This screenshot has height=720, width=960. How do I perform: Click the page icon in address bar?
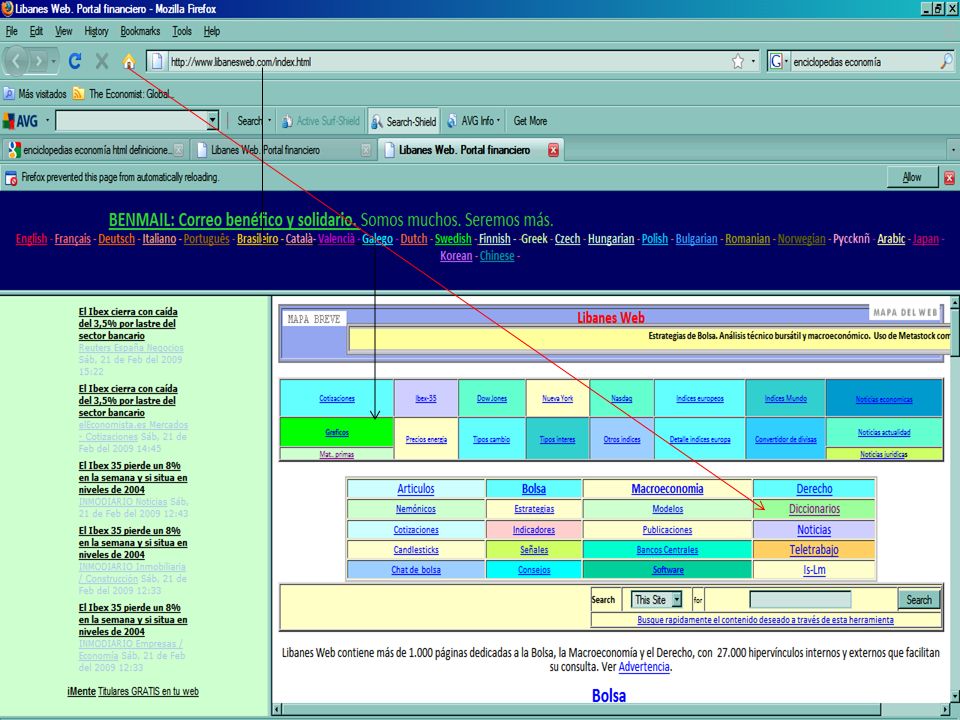pyautogui.click(x=157, y=61)
